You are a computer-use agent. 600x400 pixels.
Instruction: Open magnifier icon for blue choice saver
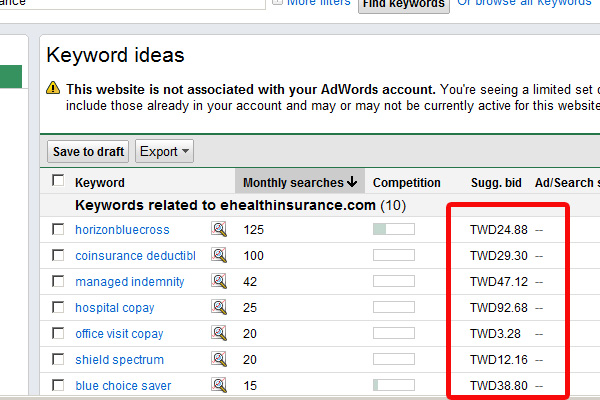click(x=219, y=385)
